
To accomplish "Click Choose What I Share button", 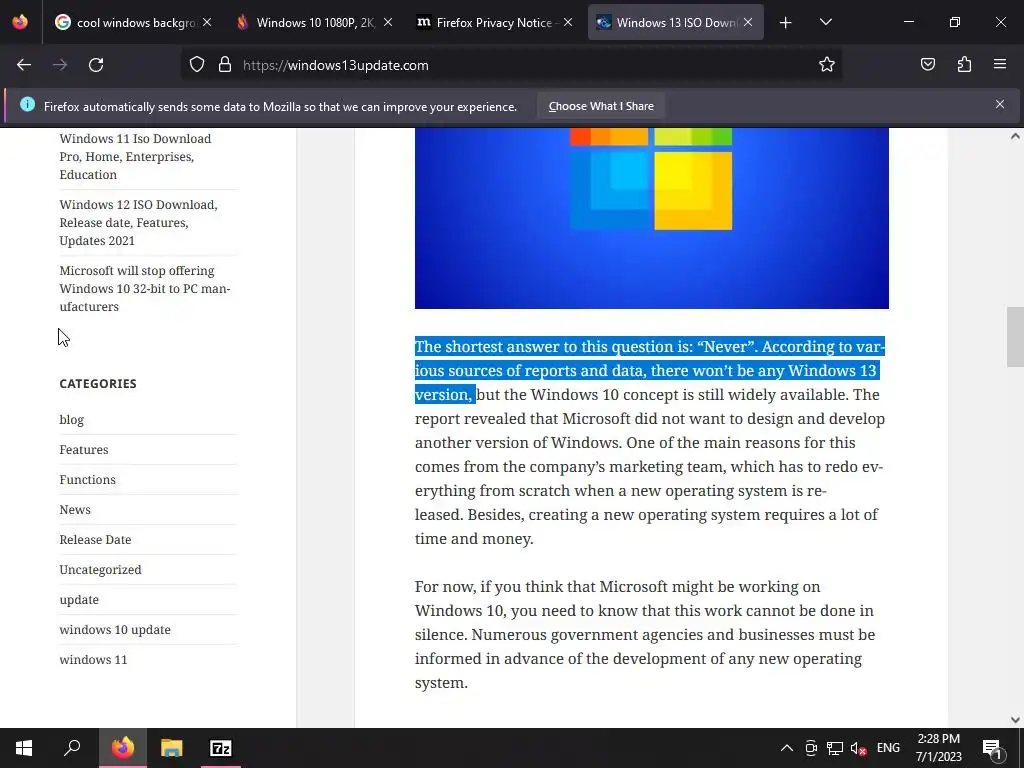I will click(601, 106).
